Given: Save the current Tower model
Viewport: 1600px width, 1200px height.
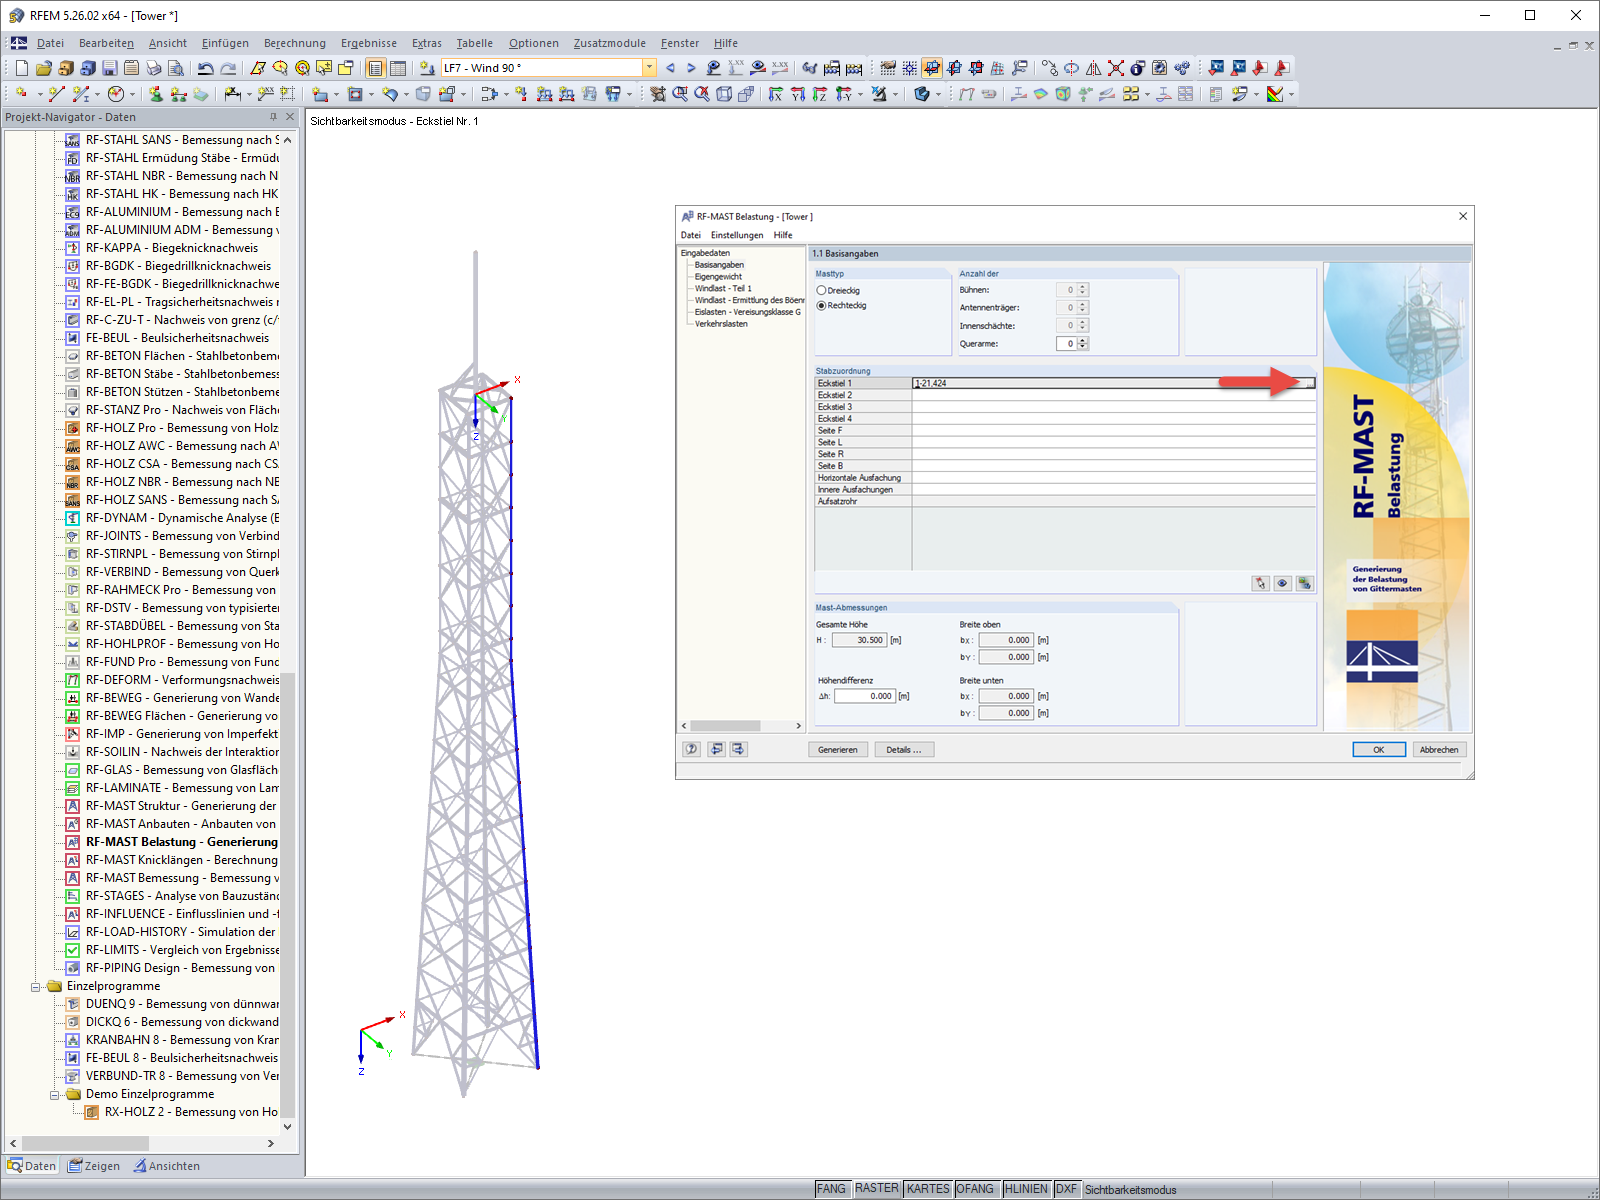Looking at the screenshot, I should tap(109, 68).
